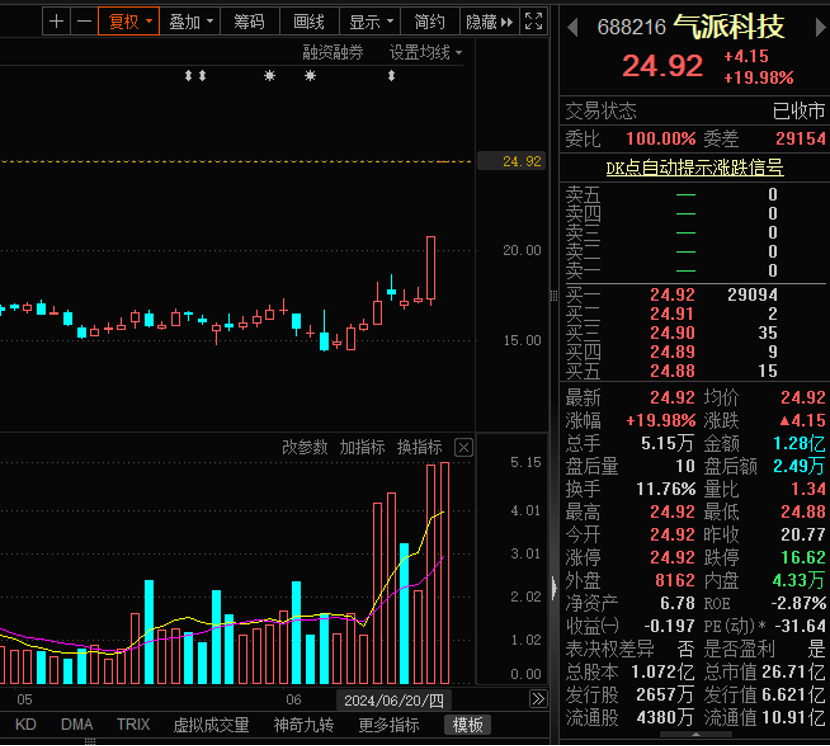Viewport: 830px width, 746px height.
Task: Open the 显示 dropdown menu
Action: [371, 22]
